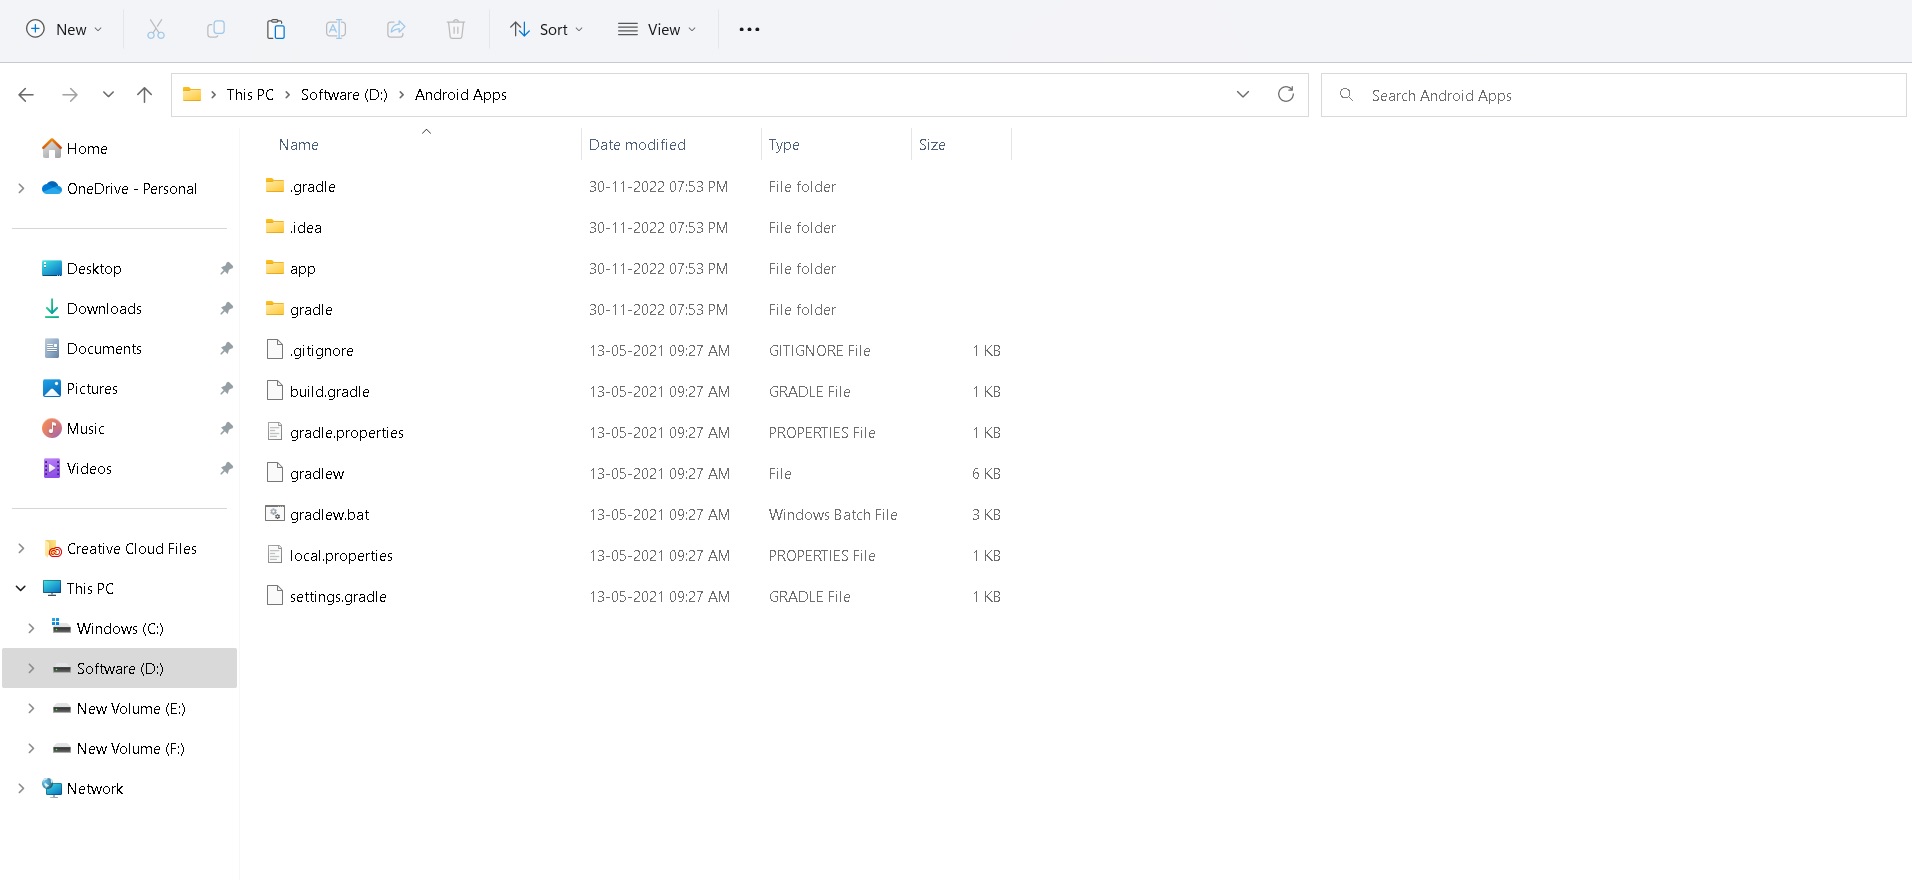Sort by Name column header
Viewport: 1912px width, 880px height.
pyautogui.click(x=298, y=144)
